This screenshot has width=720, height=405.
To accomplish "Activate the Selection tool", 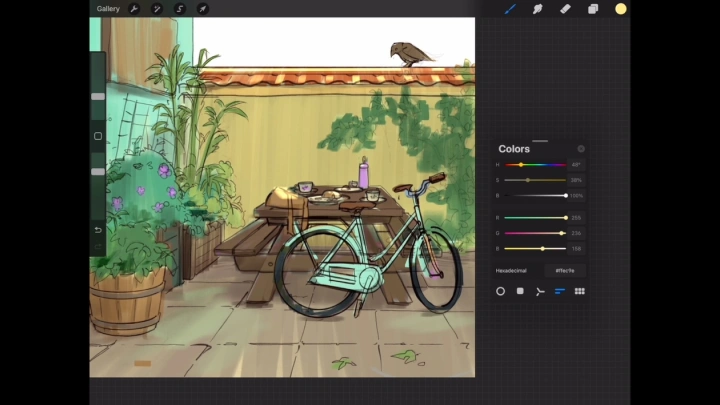I will (180, 9).
